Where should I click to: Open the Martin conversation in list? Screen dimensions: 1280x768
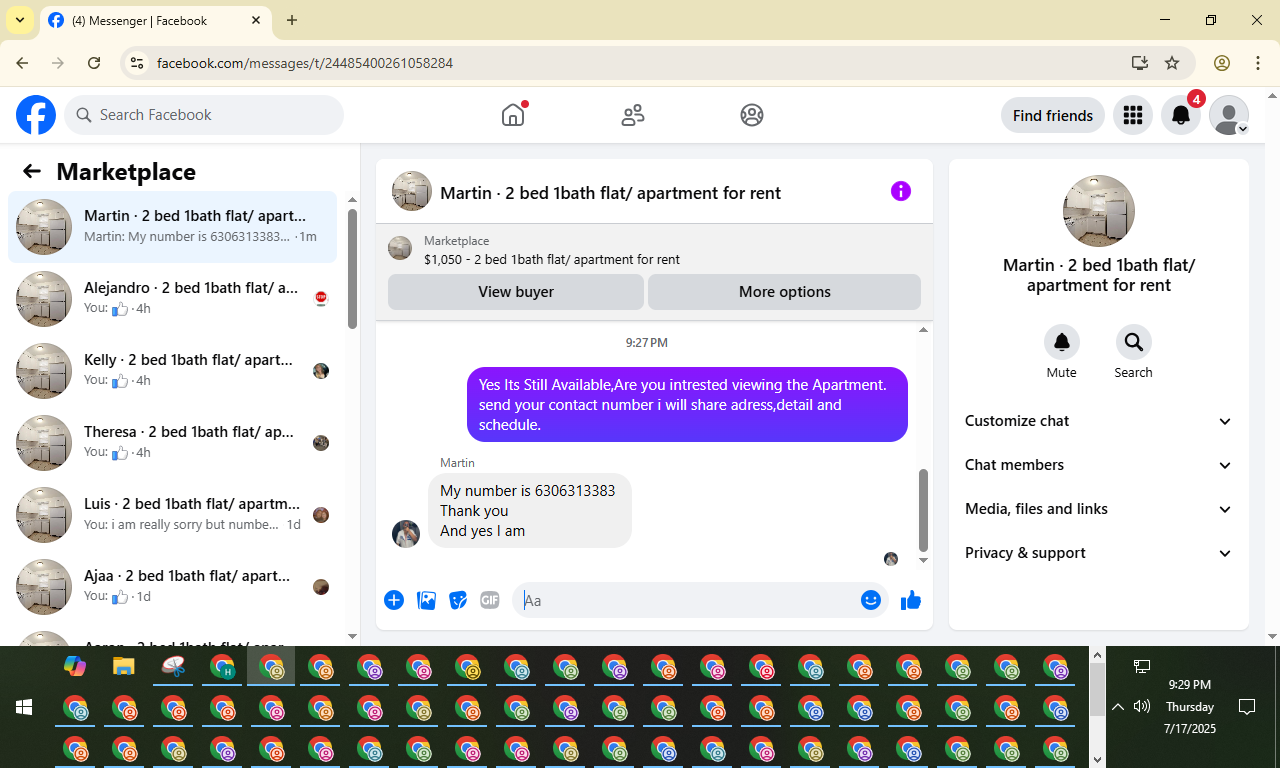[172, 227]
